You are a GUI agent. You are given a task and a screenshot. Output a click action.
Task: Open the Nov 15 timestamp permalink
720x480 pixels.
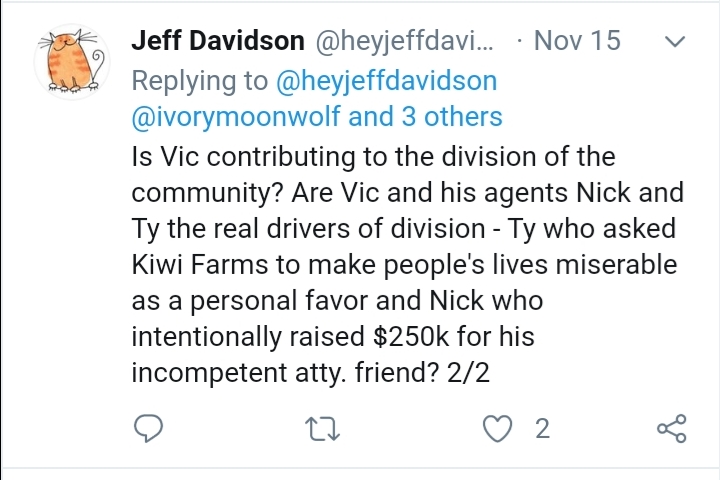pyautogui.click(x=577, y=40)
